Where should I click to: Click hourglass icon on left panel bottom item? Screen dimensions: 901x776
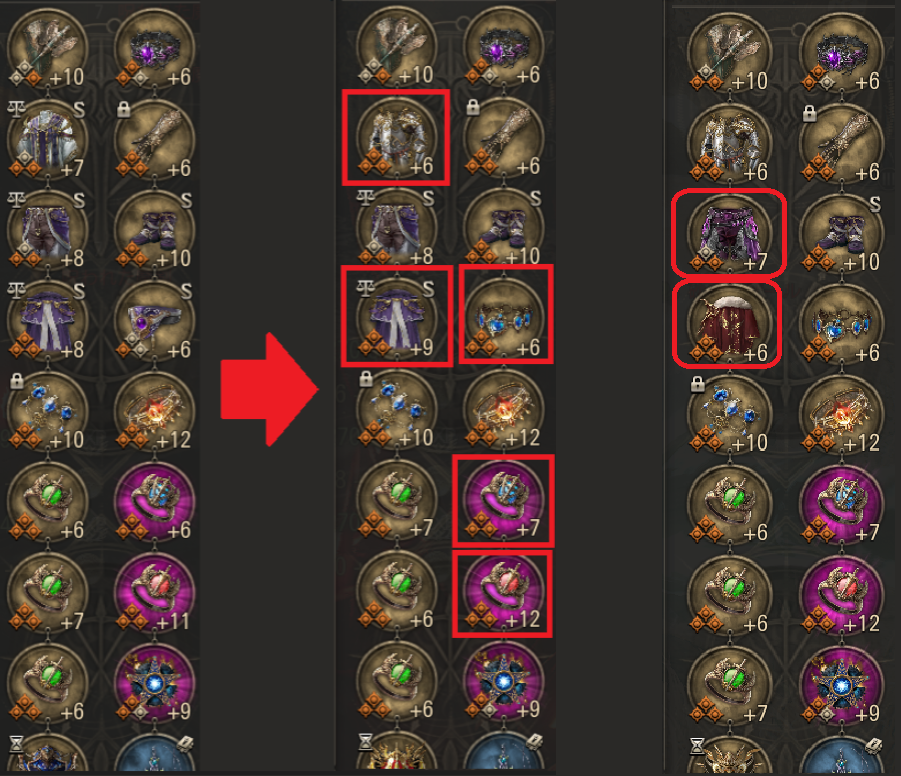(16, 744)
